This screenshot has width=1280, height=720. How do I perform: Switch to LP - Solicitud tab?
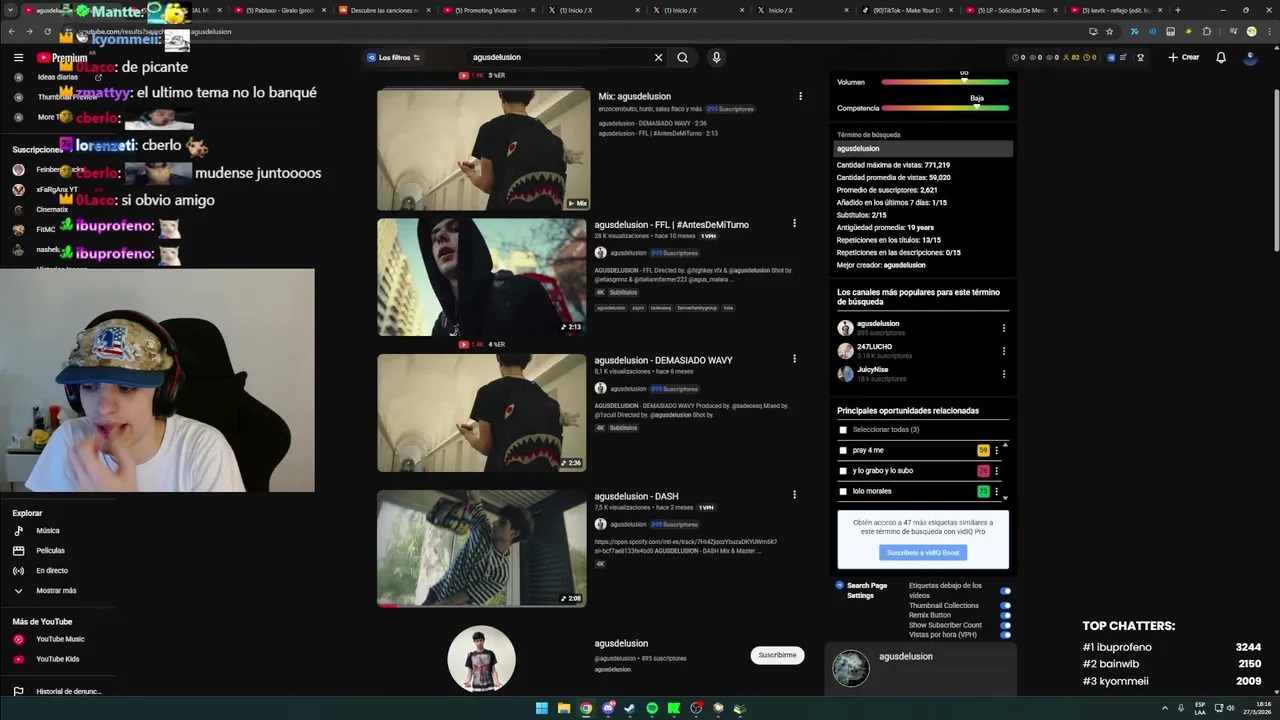pos(1010,10)
